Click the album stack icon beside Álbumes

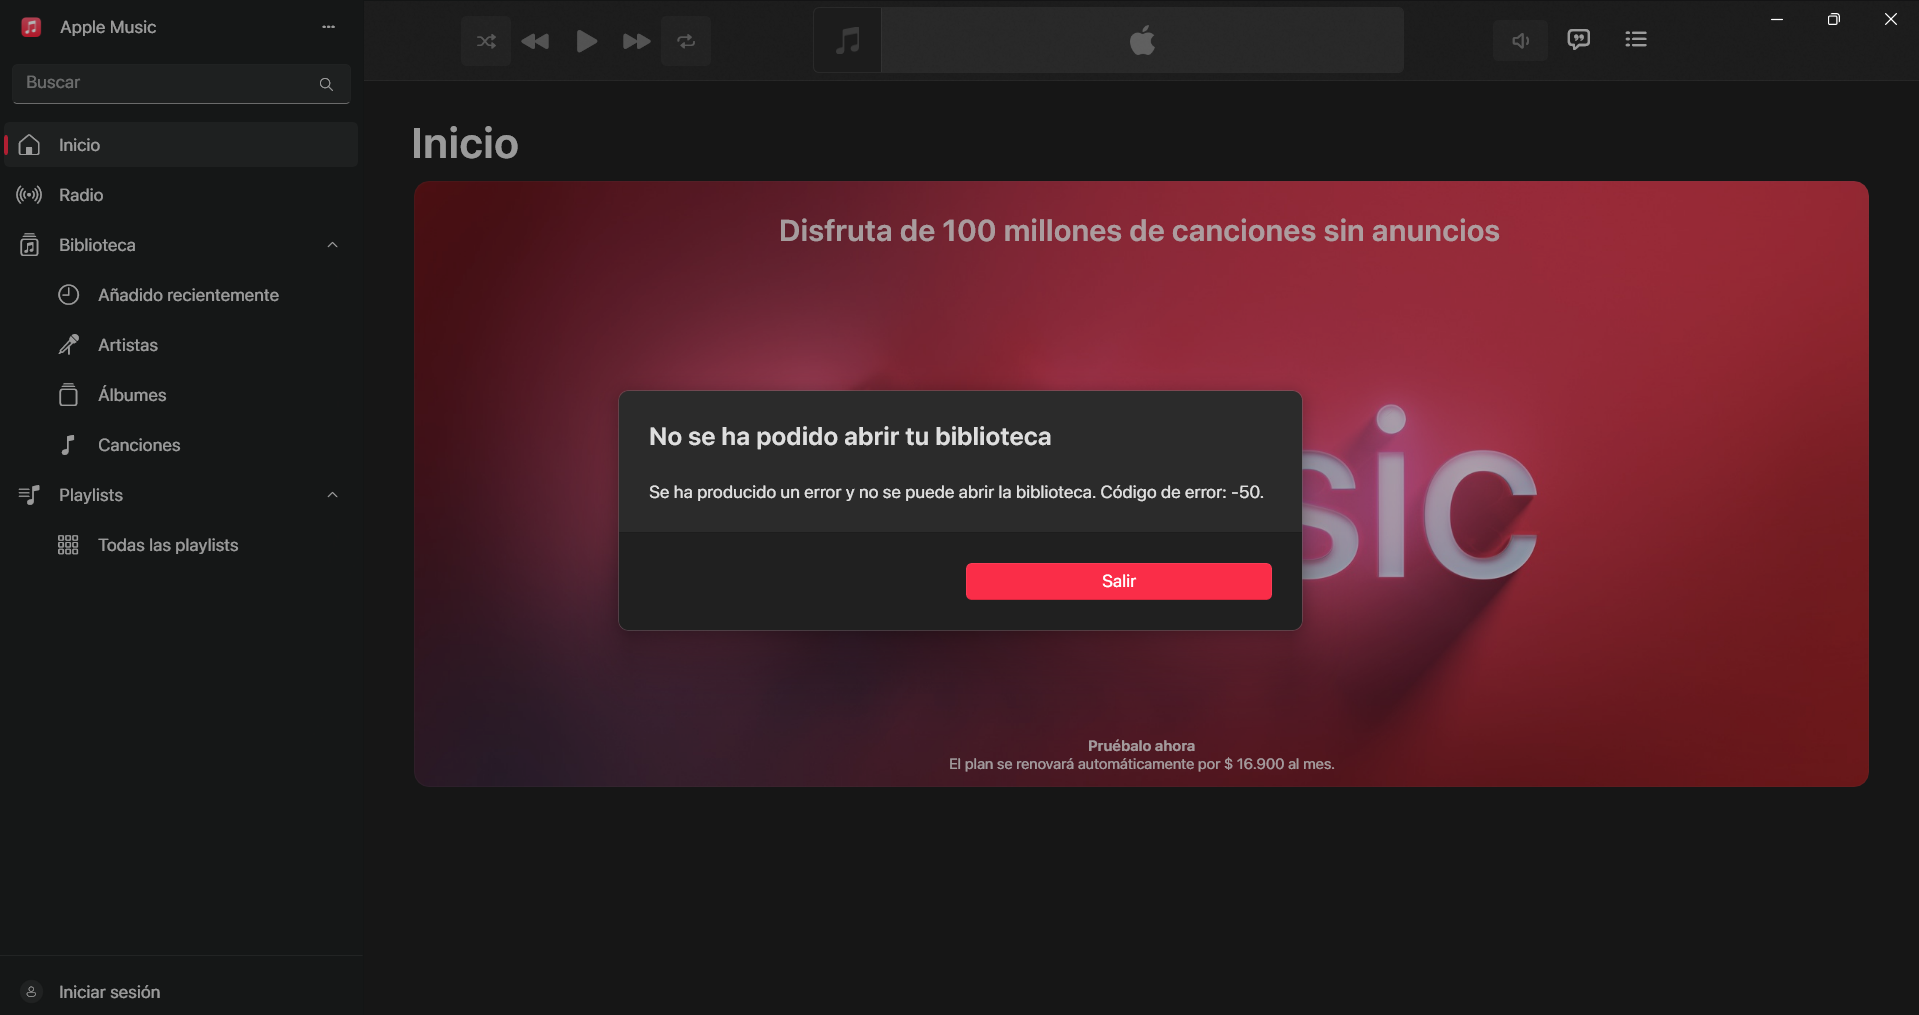[x=68, y=395]
